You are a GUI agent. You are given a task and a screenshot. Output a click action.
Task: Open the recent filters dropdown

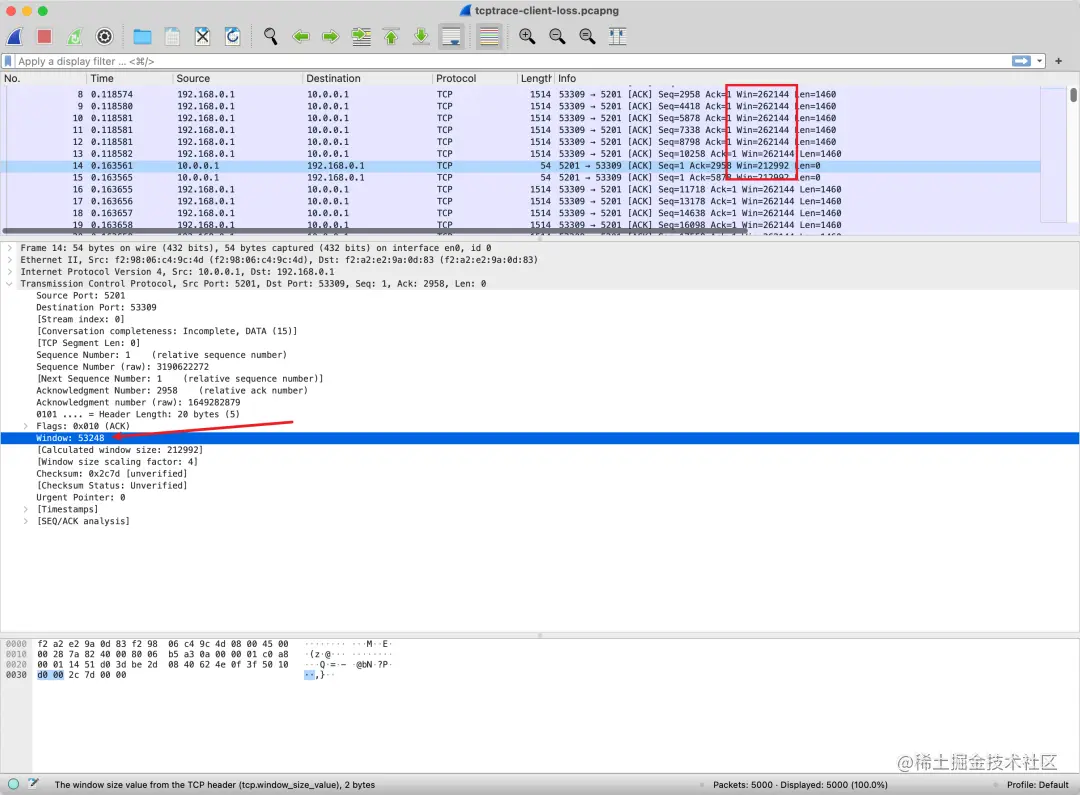(1039, 61)
